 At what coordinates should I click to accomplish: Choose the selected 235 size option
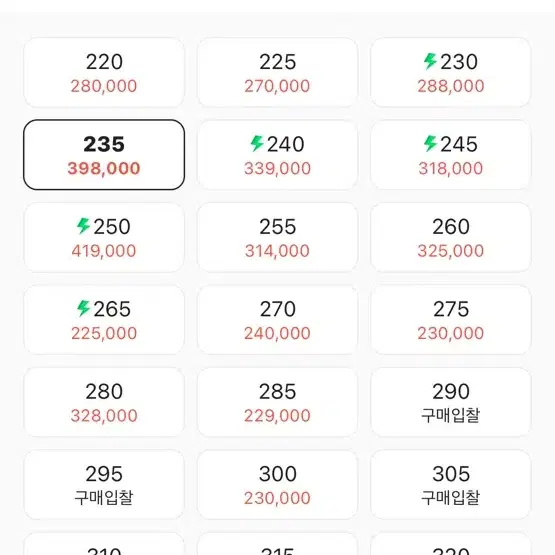click(x=104, y=155)
